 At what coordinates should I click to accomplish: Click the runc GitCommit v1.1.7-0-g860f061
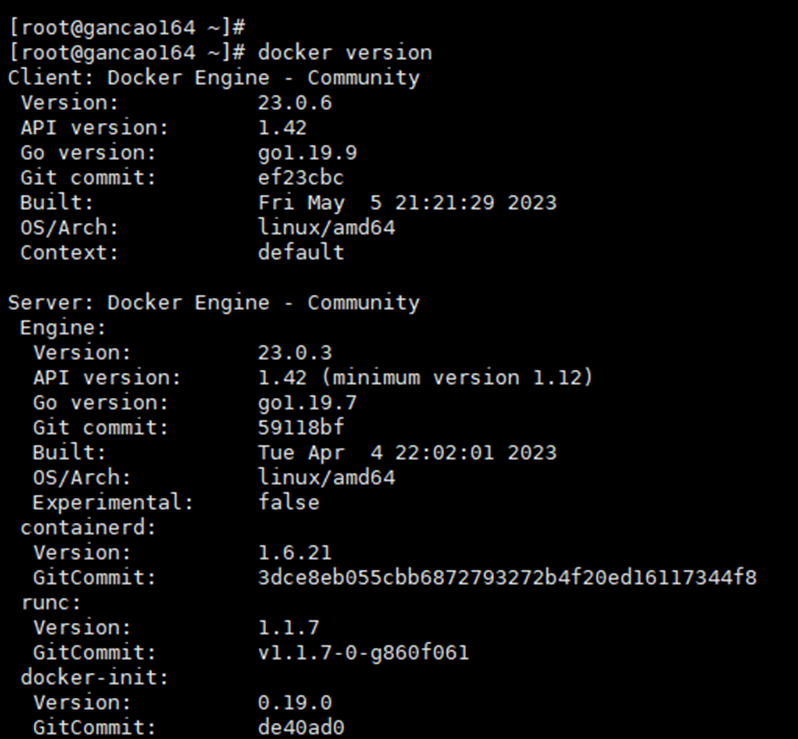tap(363, 652)
